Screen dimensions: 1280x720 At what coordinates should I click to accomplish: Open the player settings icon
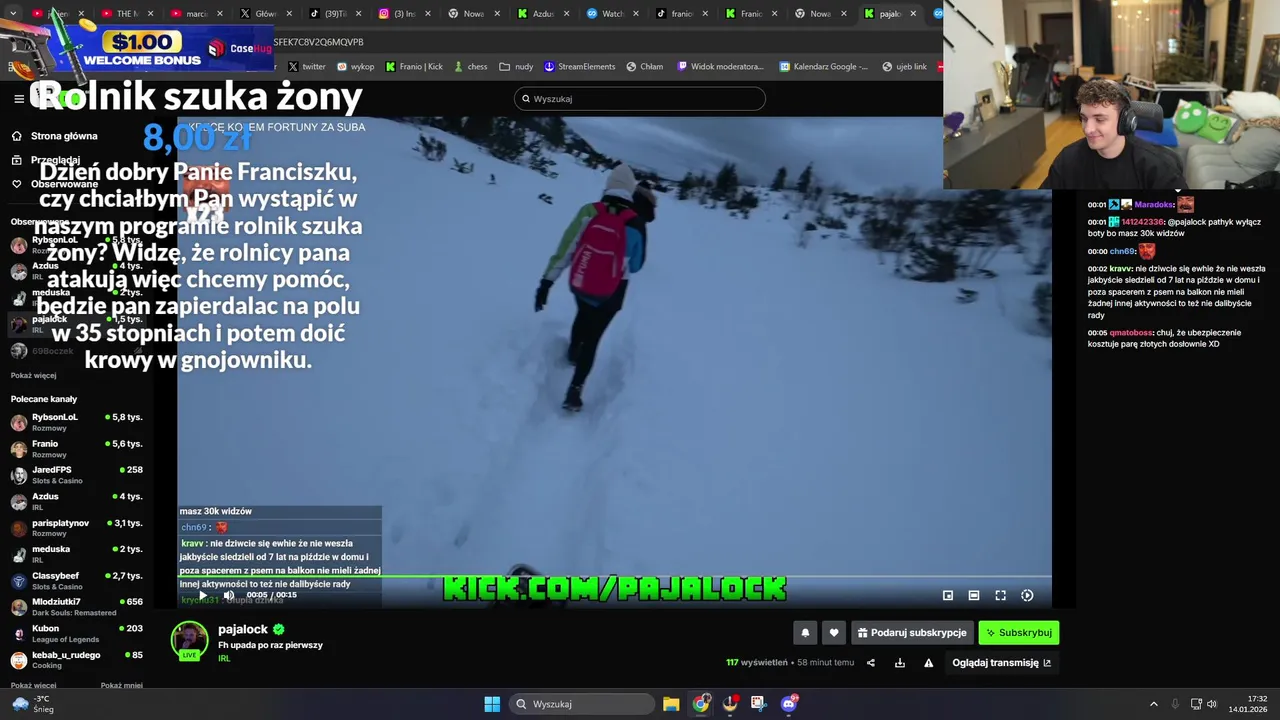[x=1027, y=595]
